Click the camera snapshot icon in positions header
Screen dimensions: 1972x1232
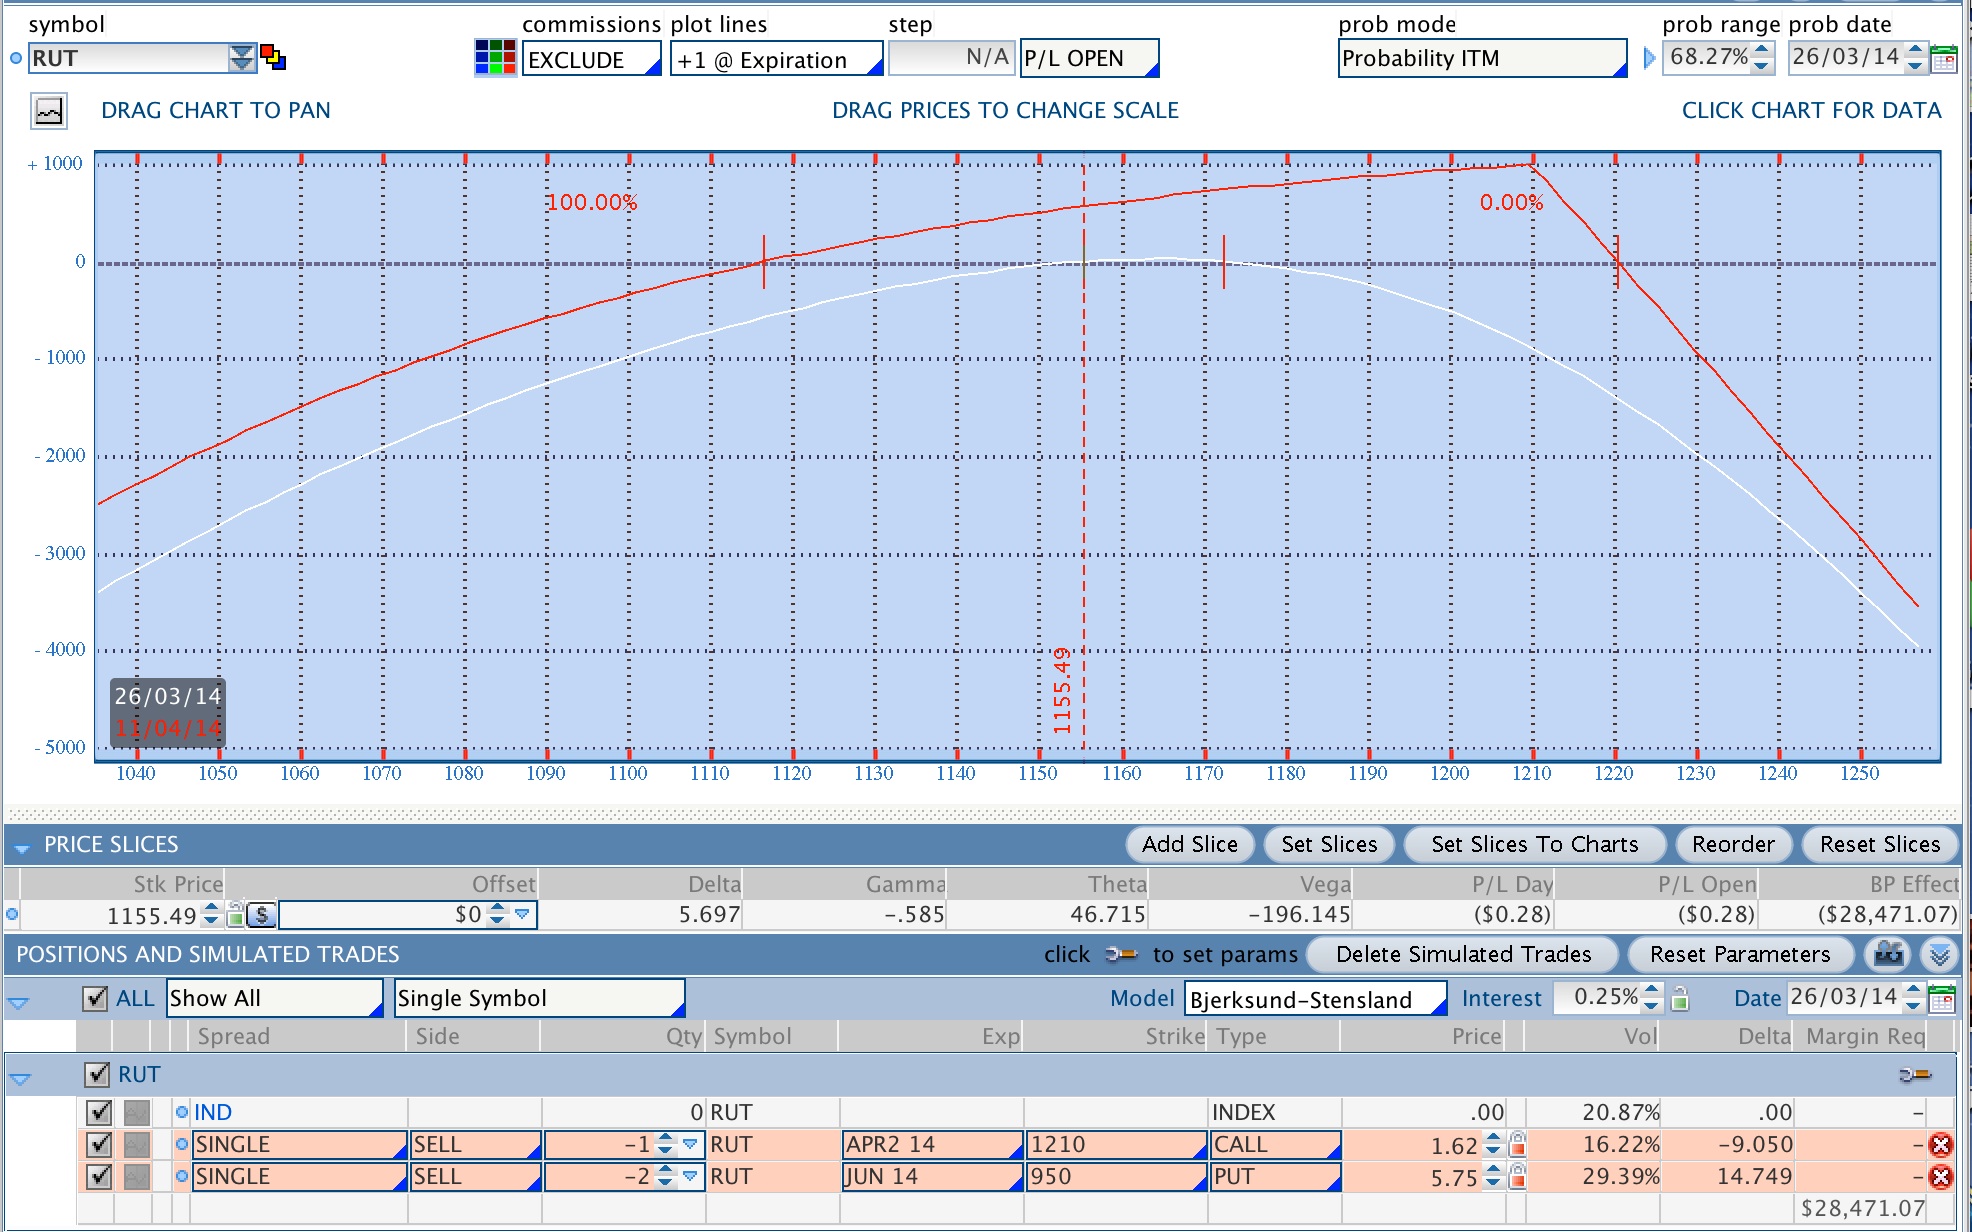(x=1888, y=954)
